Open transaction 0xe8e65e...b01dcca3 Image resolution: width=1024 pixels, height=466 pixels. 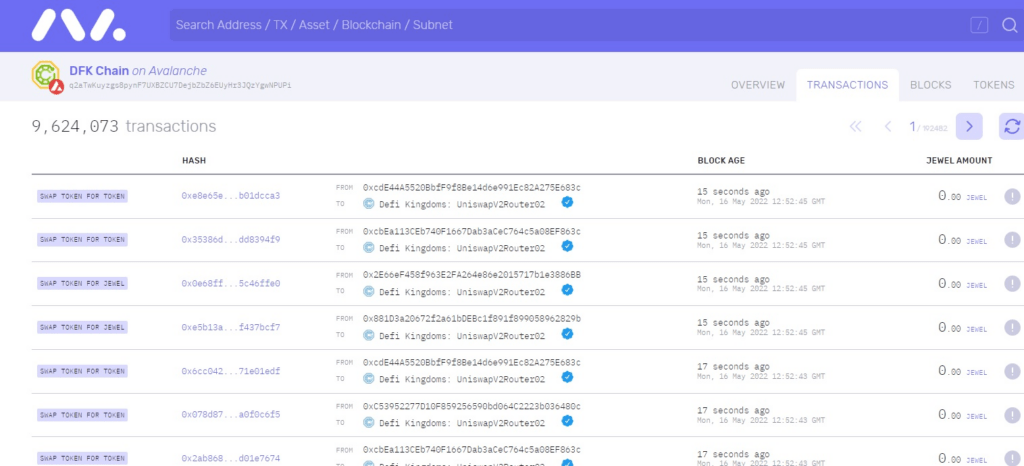click(x=231, y=196)
